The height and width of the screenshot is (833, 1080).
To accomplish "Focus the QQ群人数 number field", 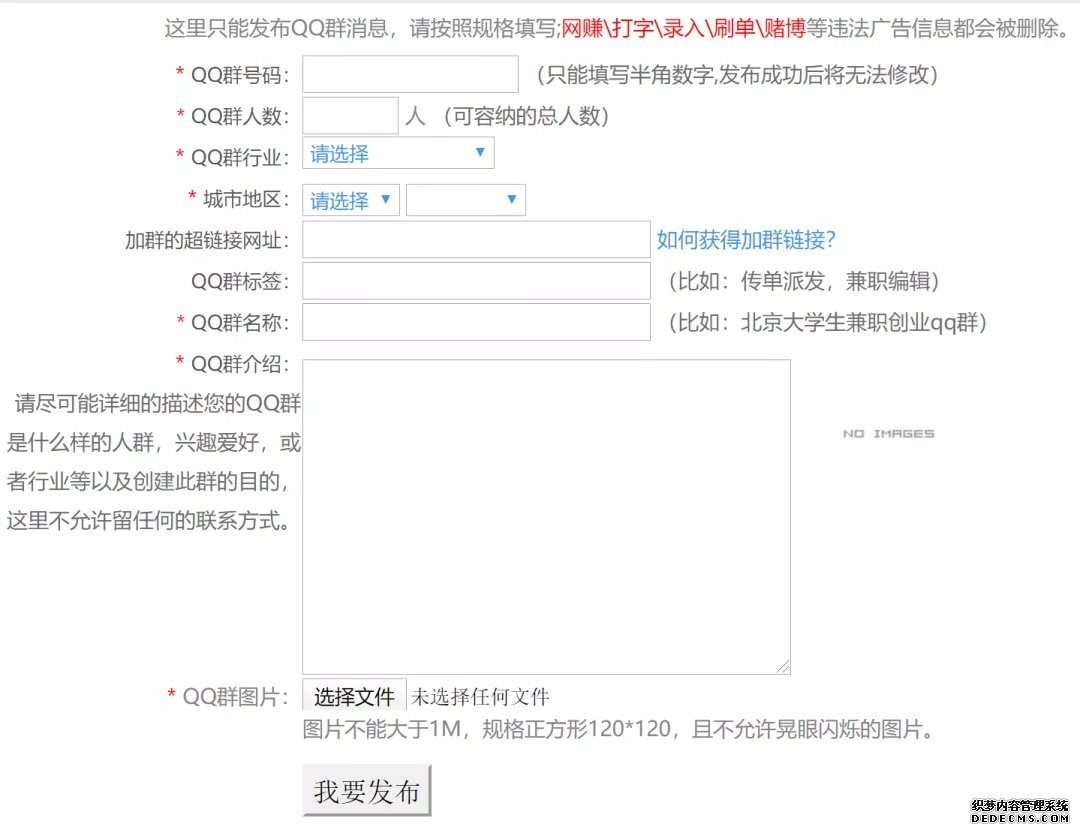I will click(350, 115).
